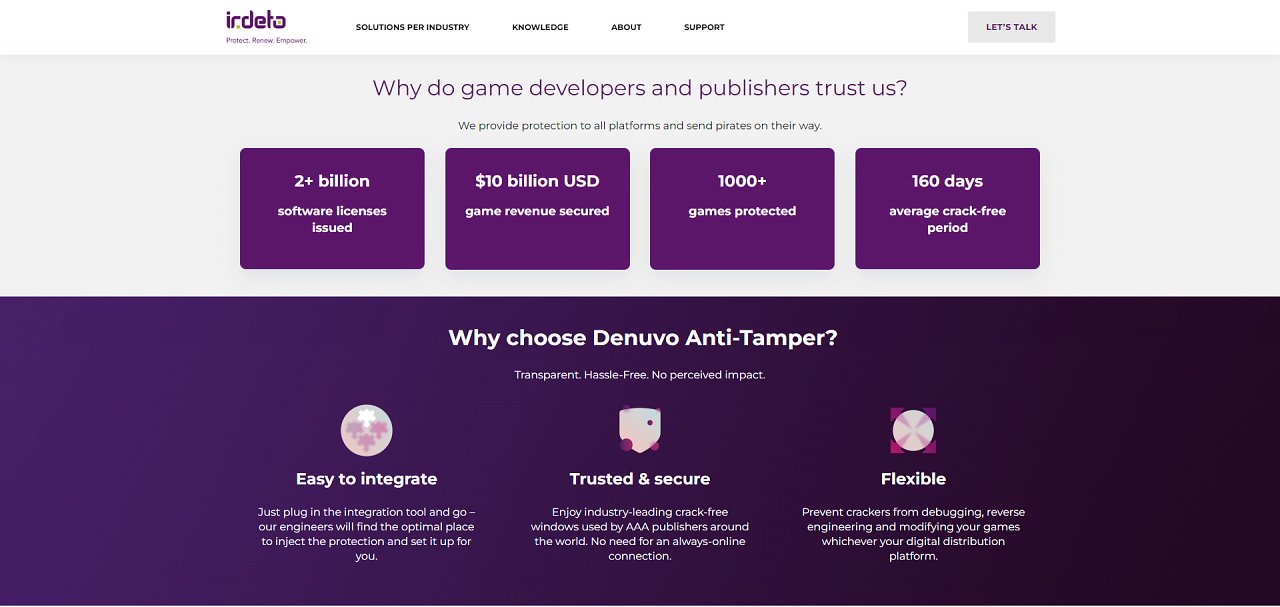This screenshot has height=607, width=1280.
Task: Click the 'Prevent crackers from debugging' paragraph
Action: pyautogui.click(x=913, y=534)
